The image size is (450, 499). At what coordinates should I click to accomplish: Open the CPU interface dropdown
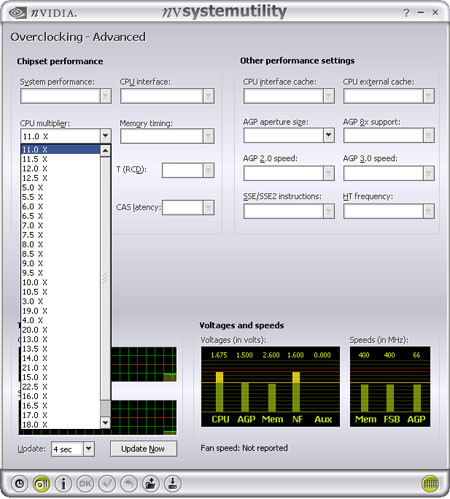[x=167, y=96]
